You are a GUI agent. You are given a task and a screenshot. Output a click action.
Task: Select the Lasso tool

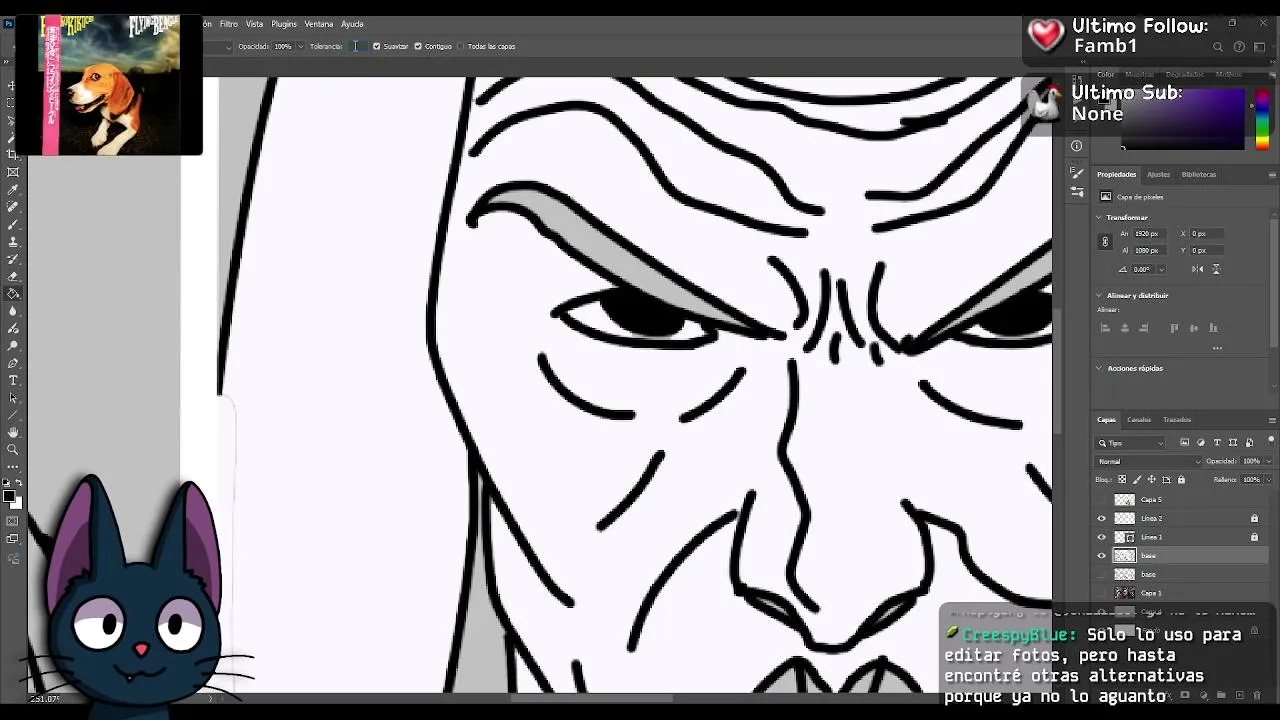pos(13,120)
